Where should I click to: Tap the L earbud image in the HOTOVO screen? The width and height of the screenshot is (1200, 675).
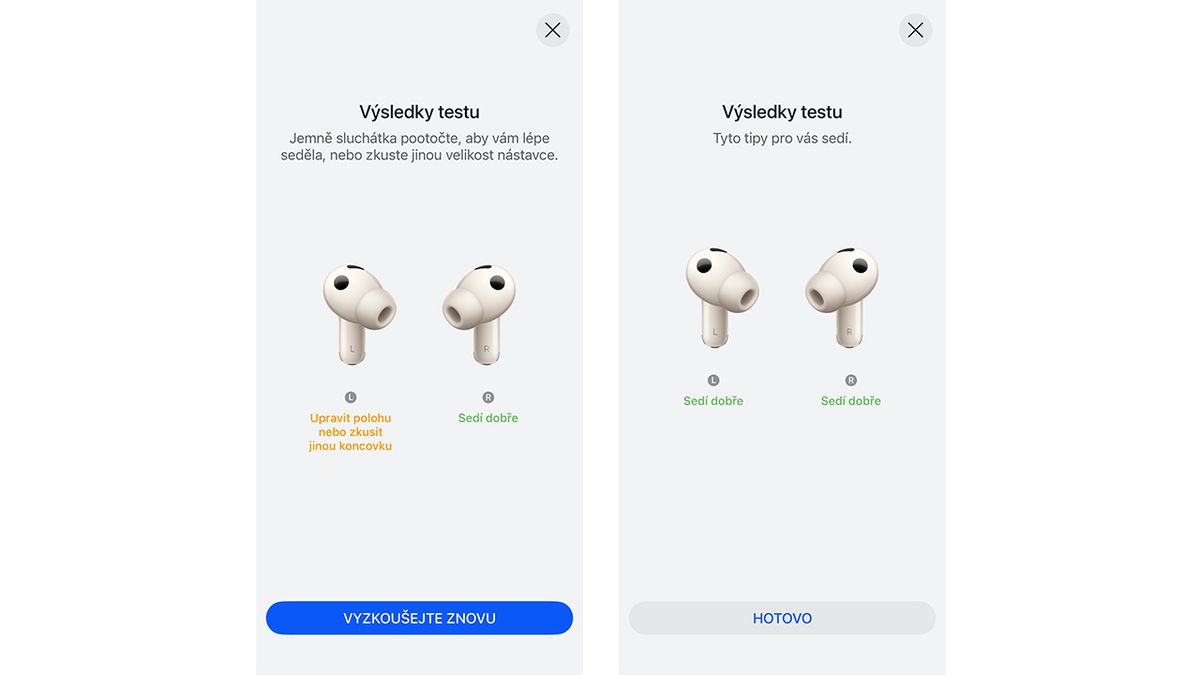(x=722, y=297)
